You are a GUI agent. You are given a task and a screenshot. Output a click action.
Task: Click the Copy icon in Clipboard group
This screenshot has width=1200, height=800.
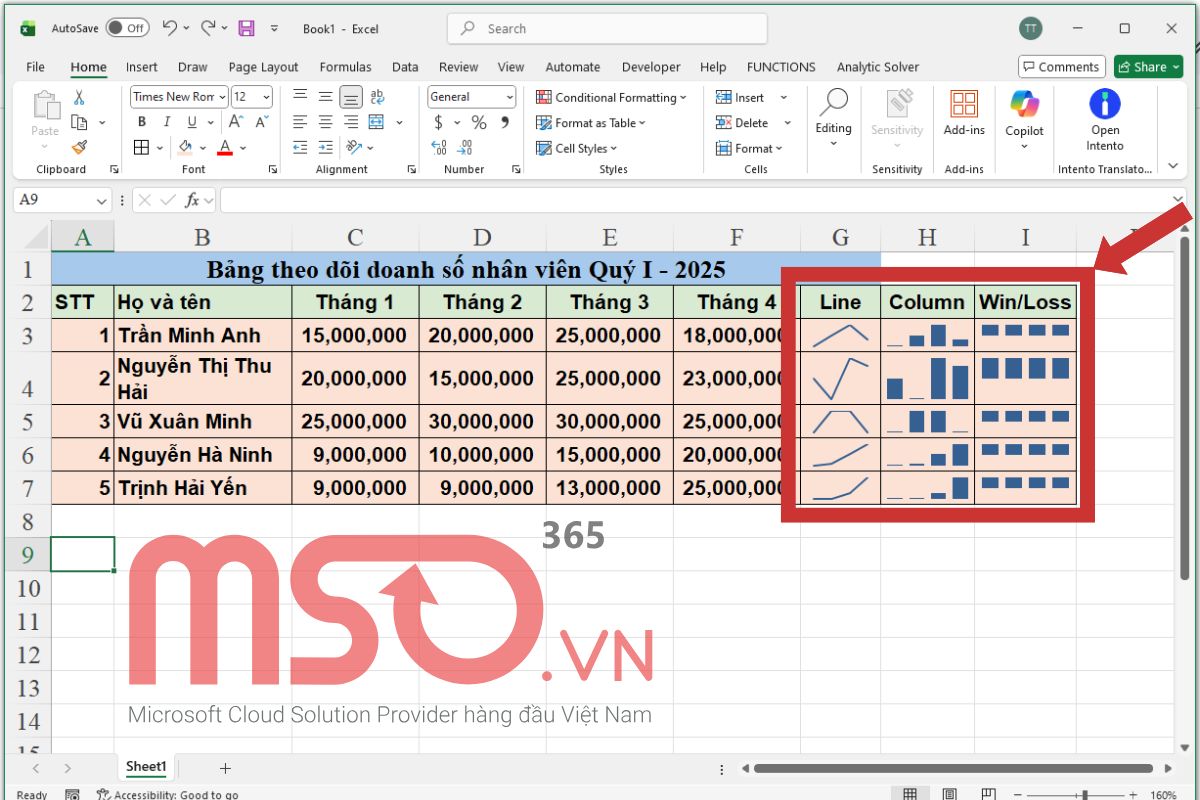[x=79, y=122]
